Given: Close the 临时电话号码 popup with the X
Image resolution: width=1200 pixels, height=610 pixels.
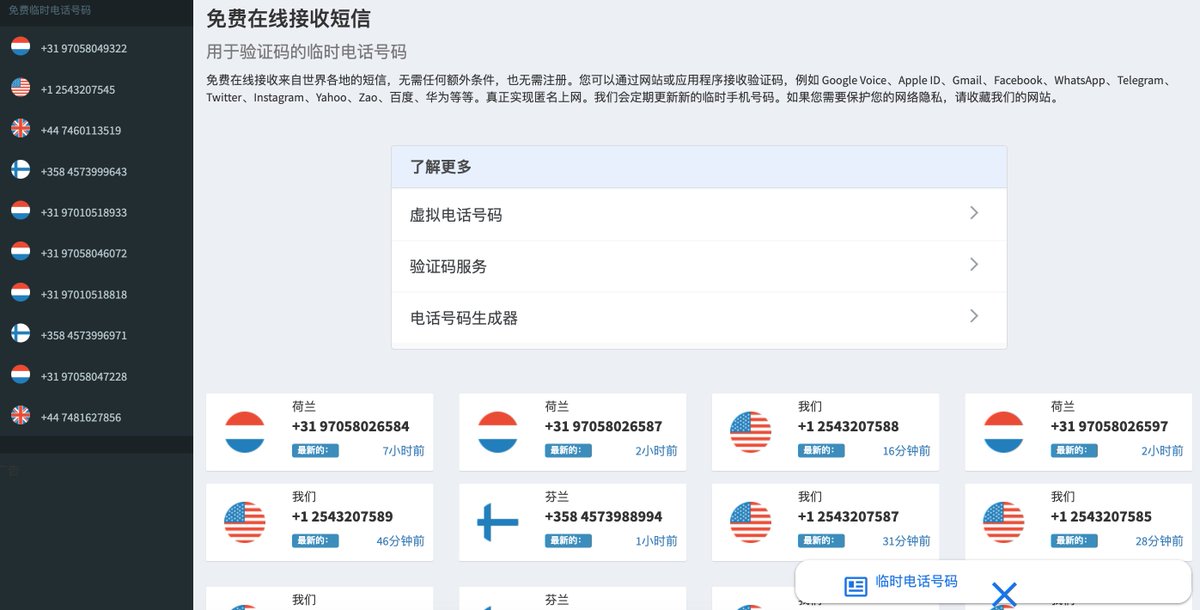Looking at the screenshot, I should pyautogui.click(x=1003, y=595).
